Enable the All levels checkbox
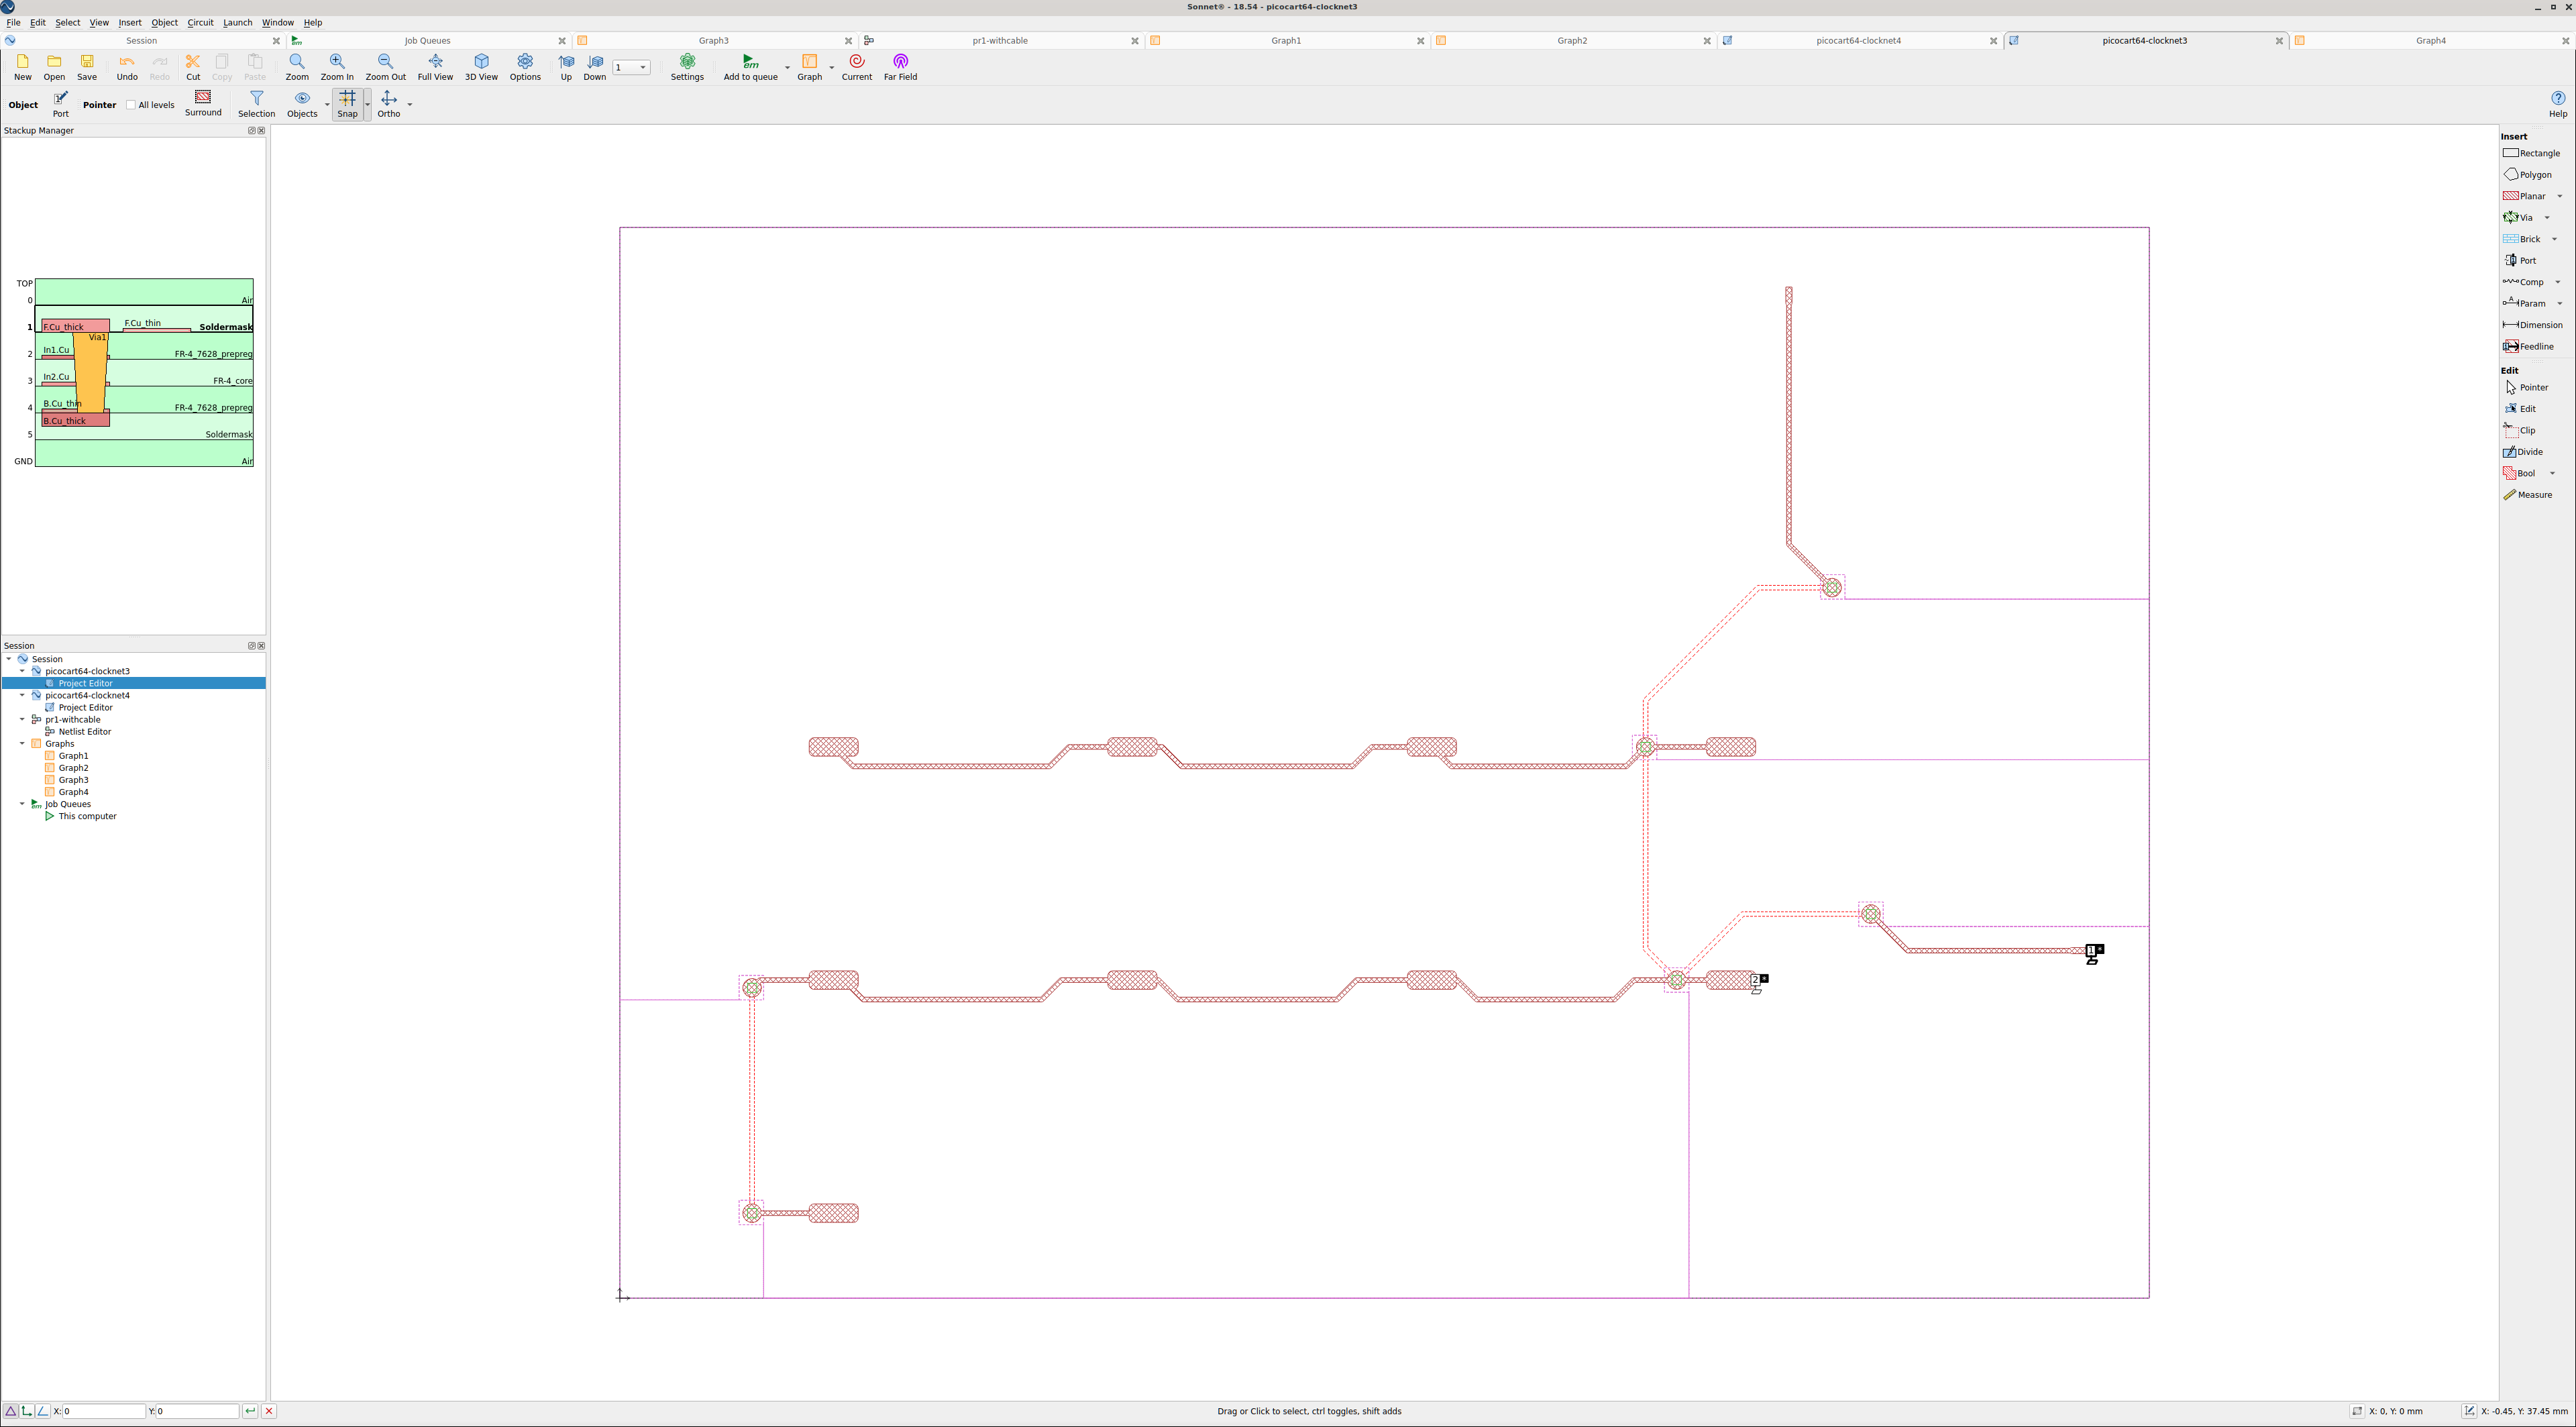Screen dimensions: 2576x1427 (131, 105)
